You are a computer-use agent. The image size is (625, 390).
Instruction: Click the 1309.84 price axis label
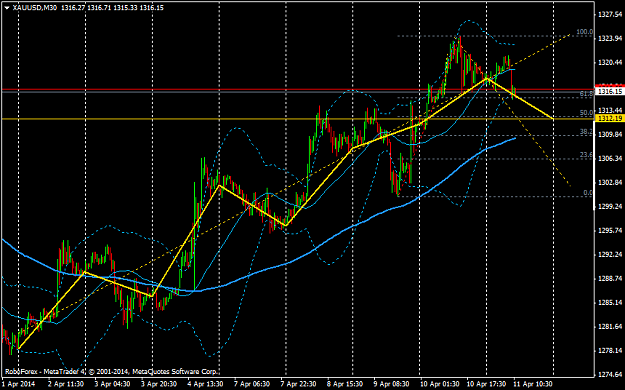coord(610,134)
